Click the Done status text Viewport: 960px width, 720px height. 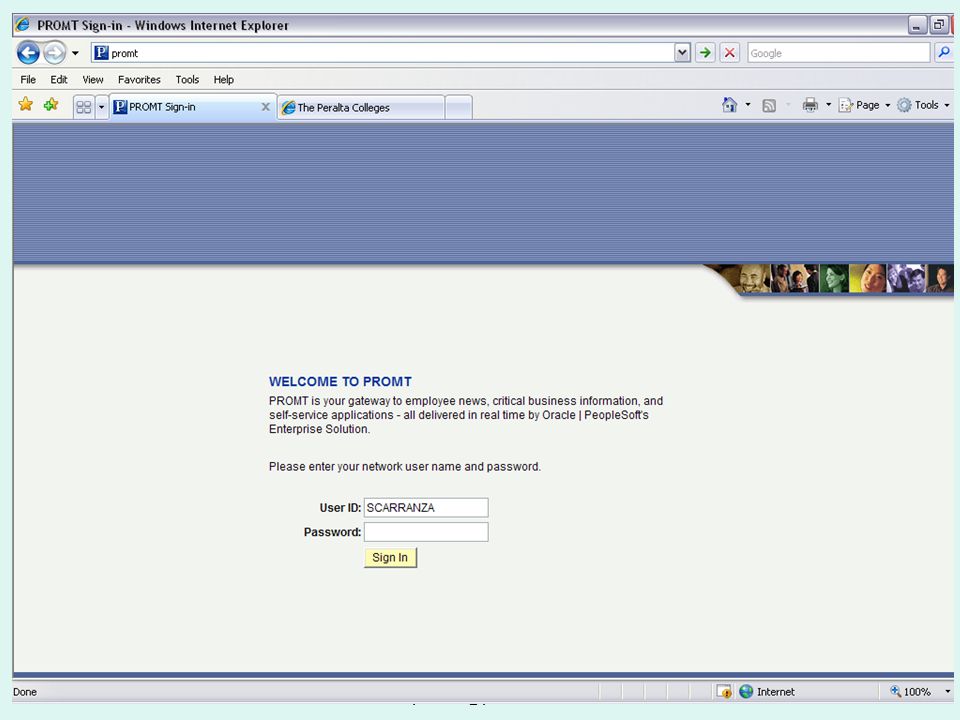[x=25, y=692]
